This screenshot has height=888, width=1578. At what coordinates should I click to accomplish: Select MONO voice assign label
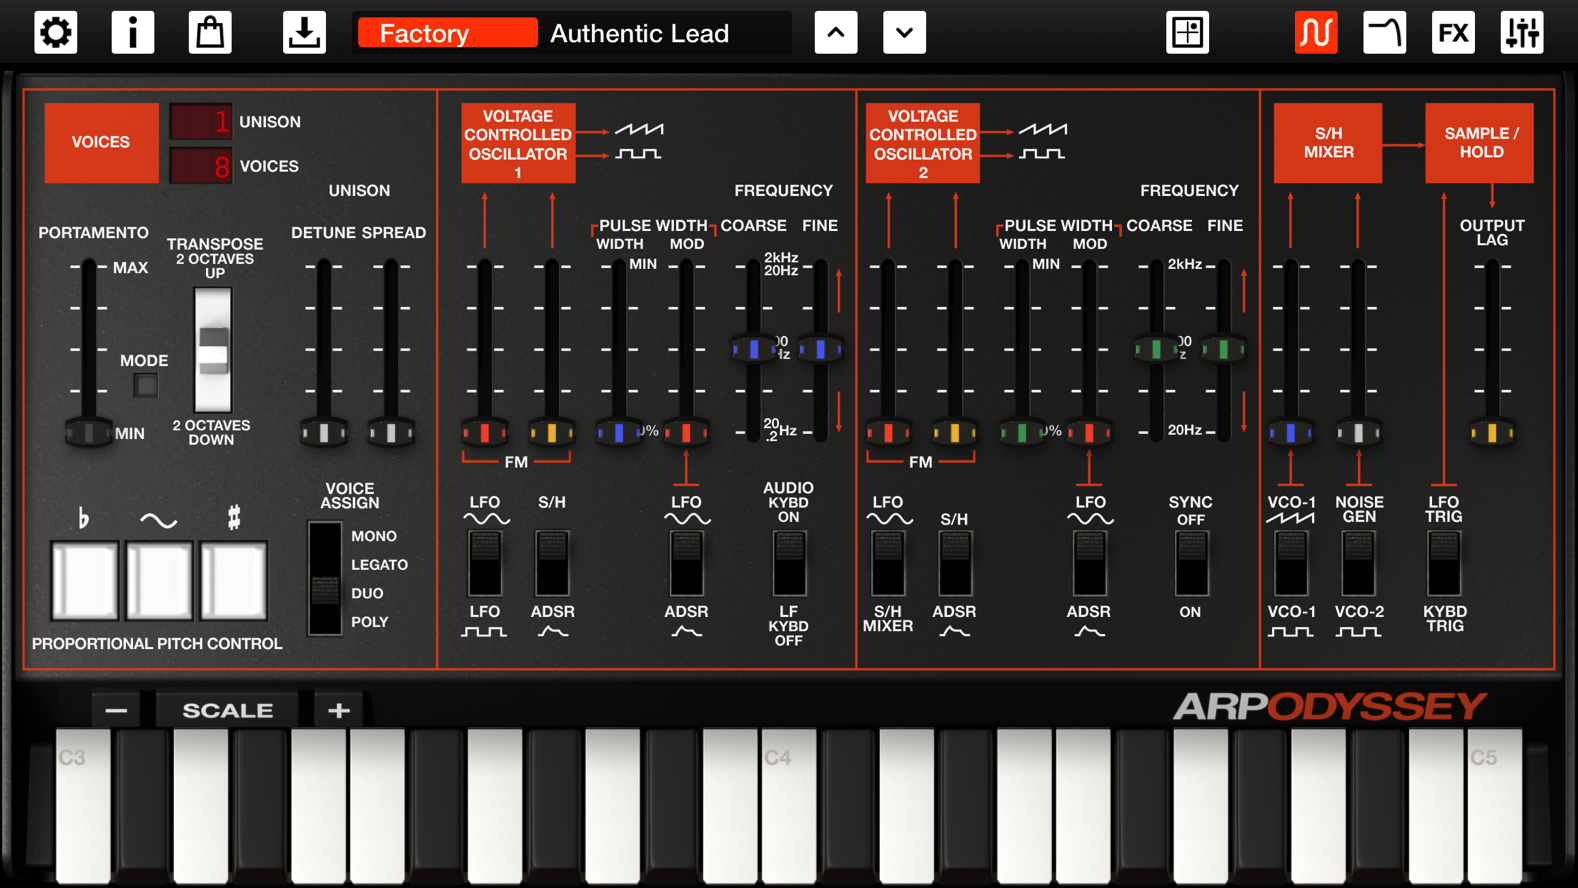374,536
